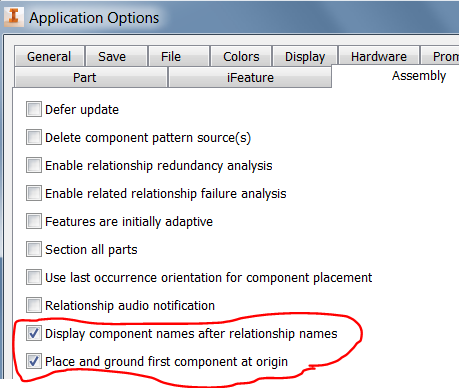The image size is (459, 388).
Task: Check Features are initially adaptive
Action: (x=34, y=221)
